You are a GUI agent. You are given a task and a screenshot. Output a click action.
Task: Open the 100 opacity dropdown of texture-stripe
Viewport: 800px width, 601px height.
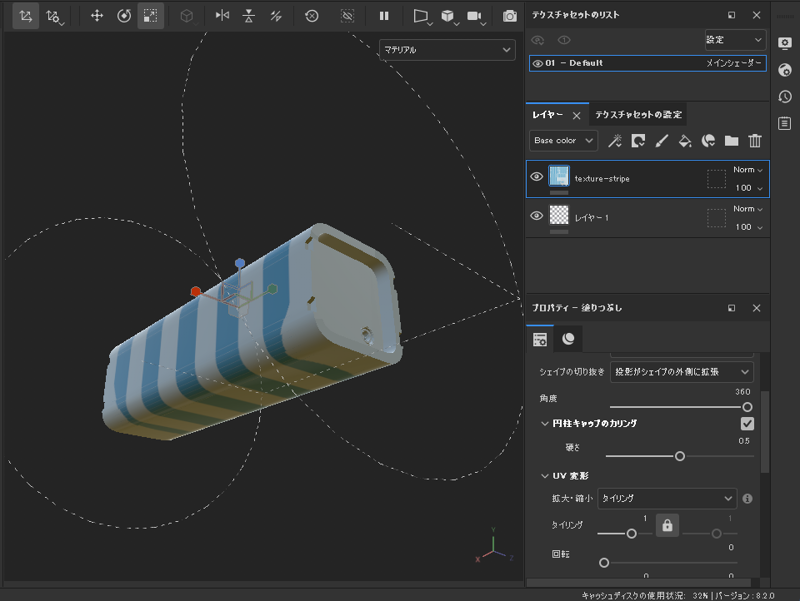749,188
